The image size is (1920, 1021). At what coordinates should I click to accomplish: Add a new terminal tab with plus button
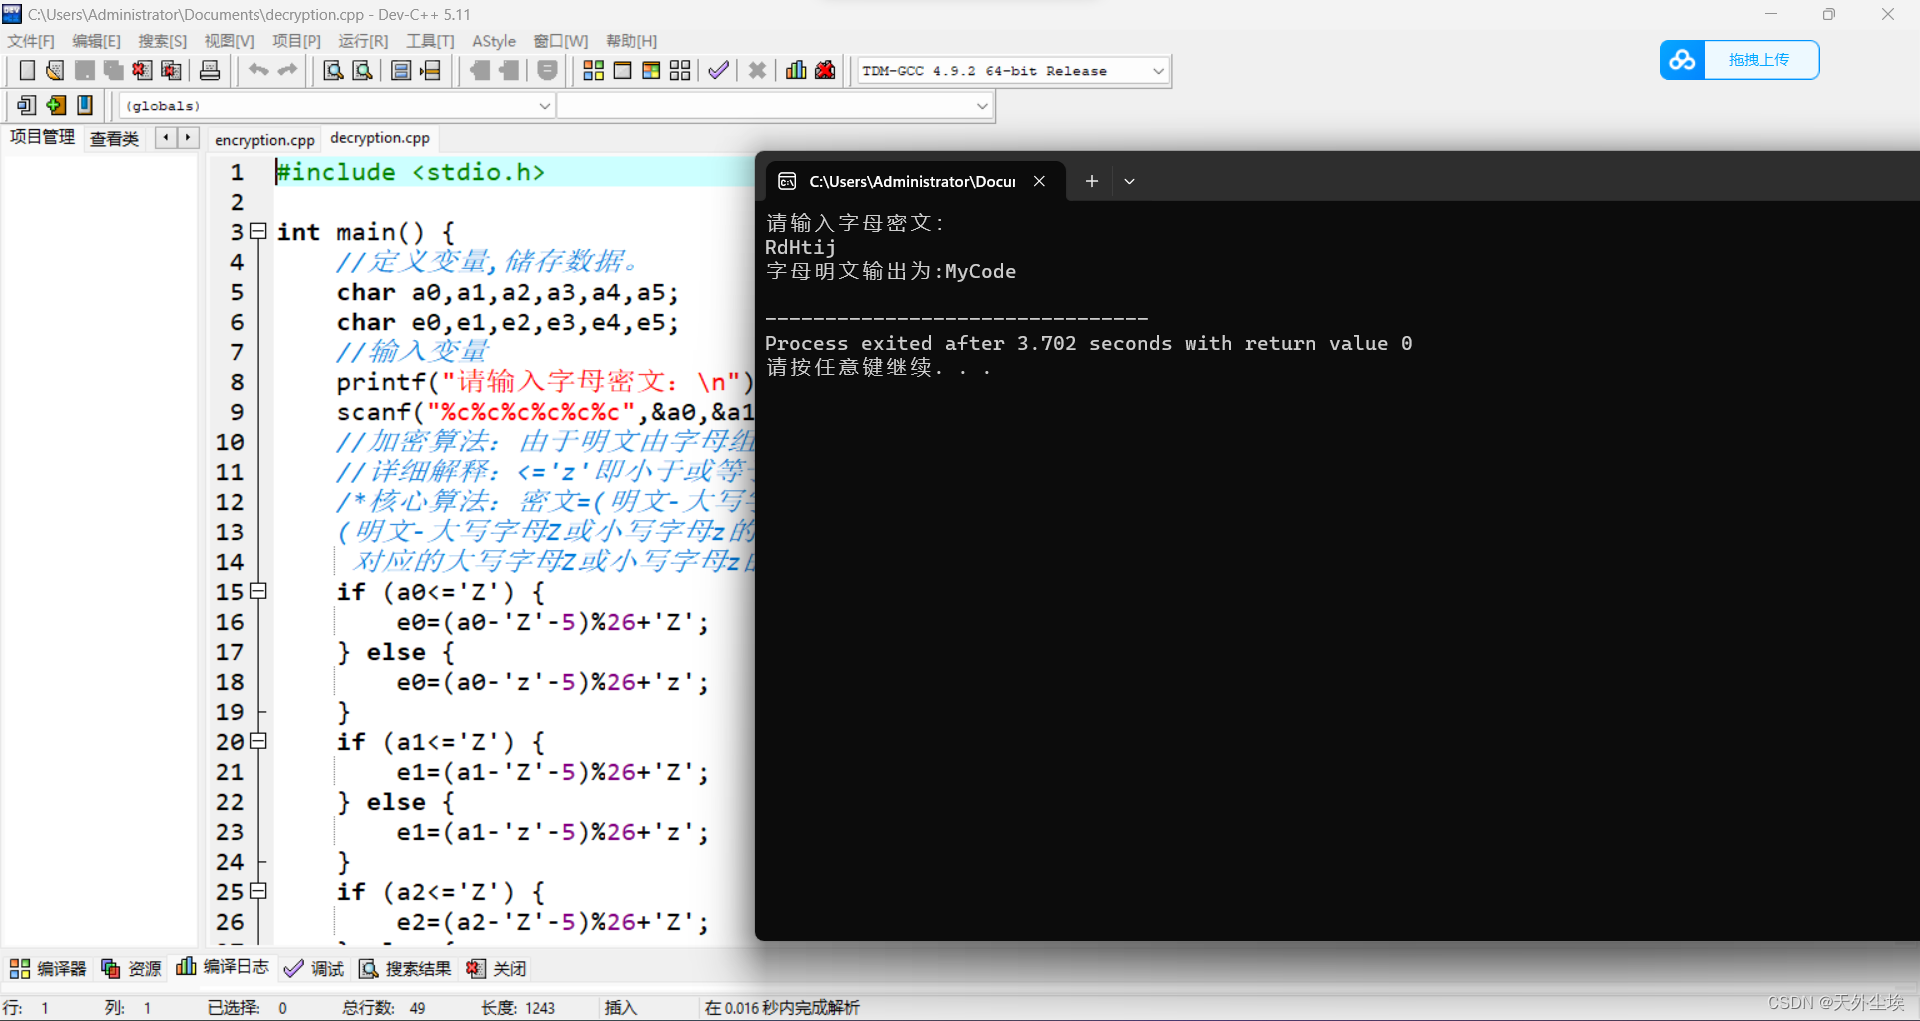1092,181
